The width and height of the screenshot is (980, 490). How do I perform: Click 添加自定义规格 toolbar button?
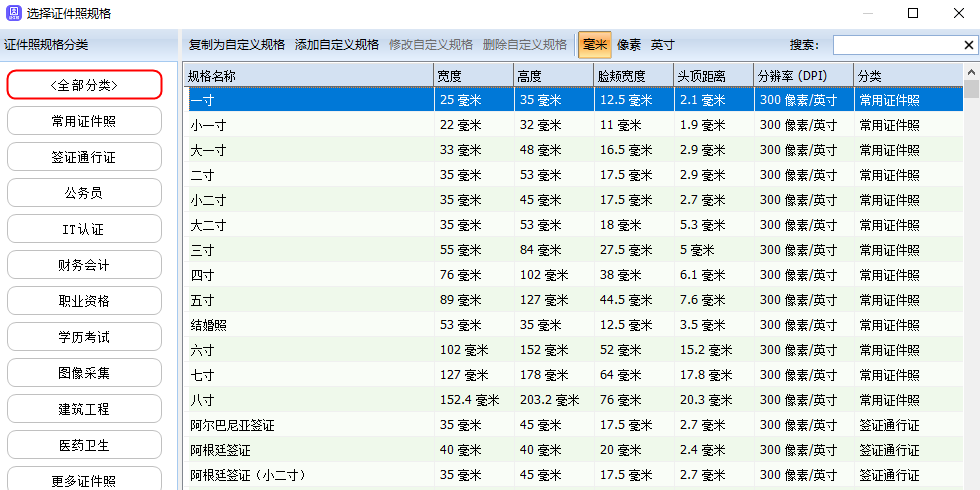337,45
